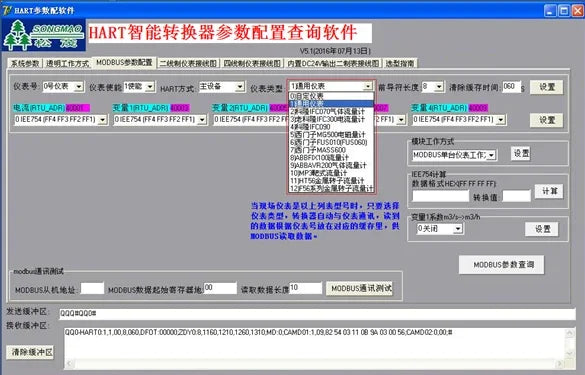Focus the MODBUS数据起始寄存器地址 field
The width and height of the screenshot is (585, 375).
point(220,288)
